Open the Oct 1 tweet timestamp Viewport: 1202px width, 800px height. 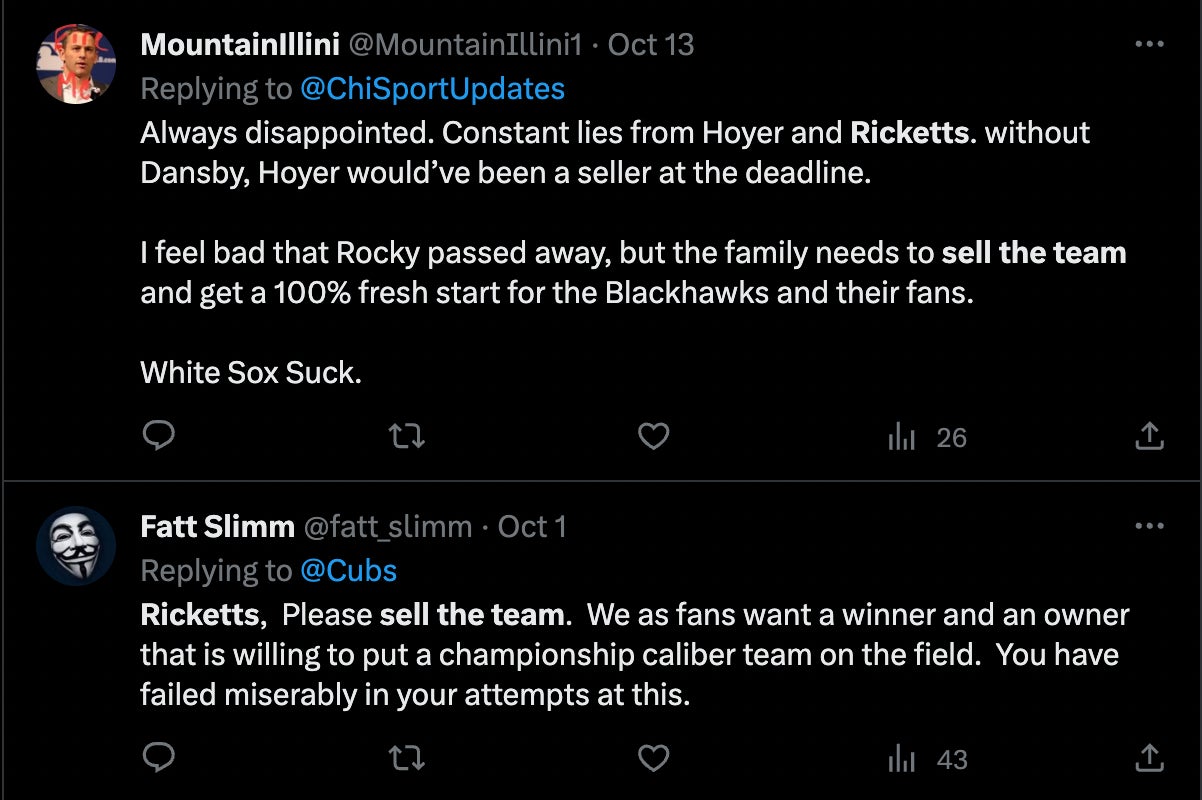click(532, 527)
